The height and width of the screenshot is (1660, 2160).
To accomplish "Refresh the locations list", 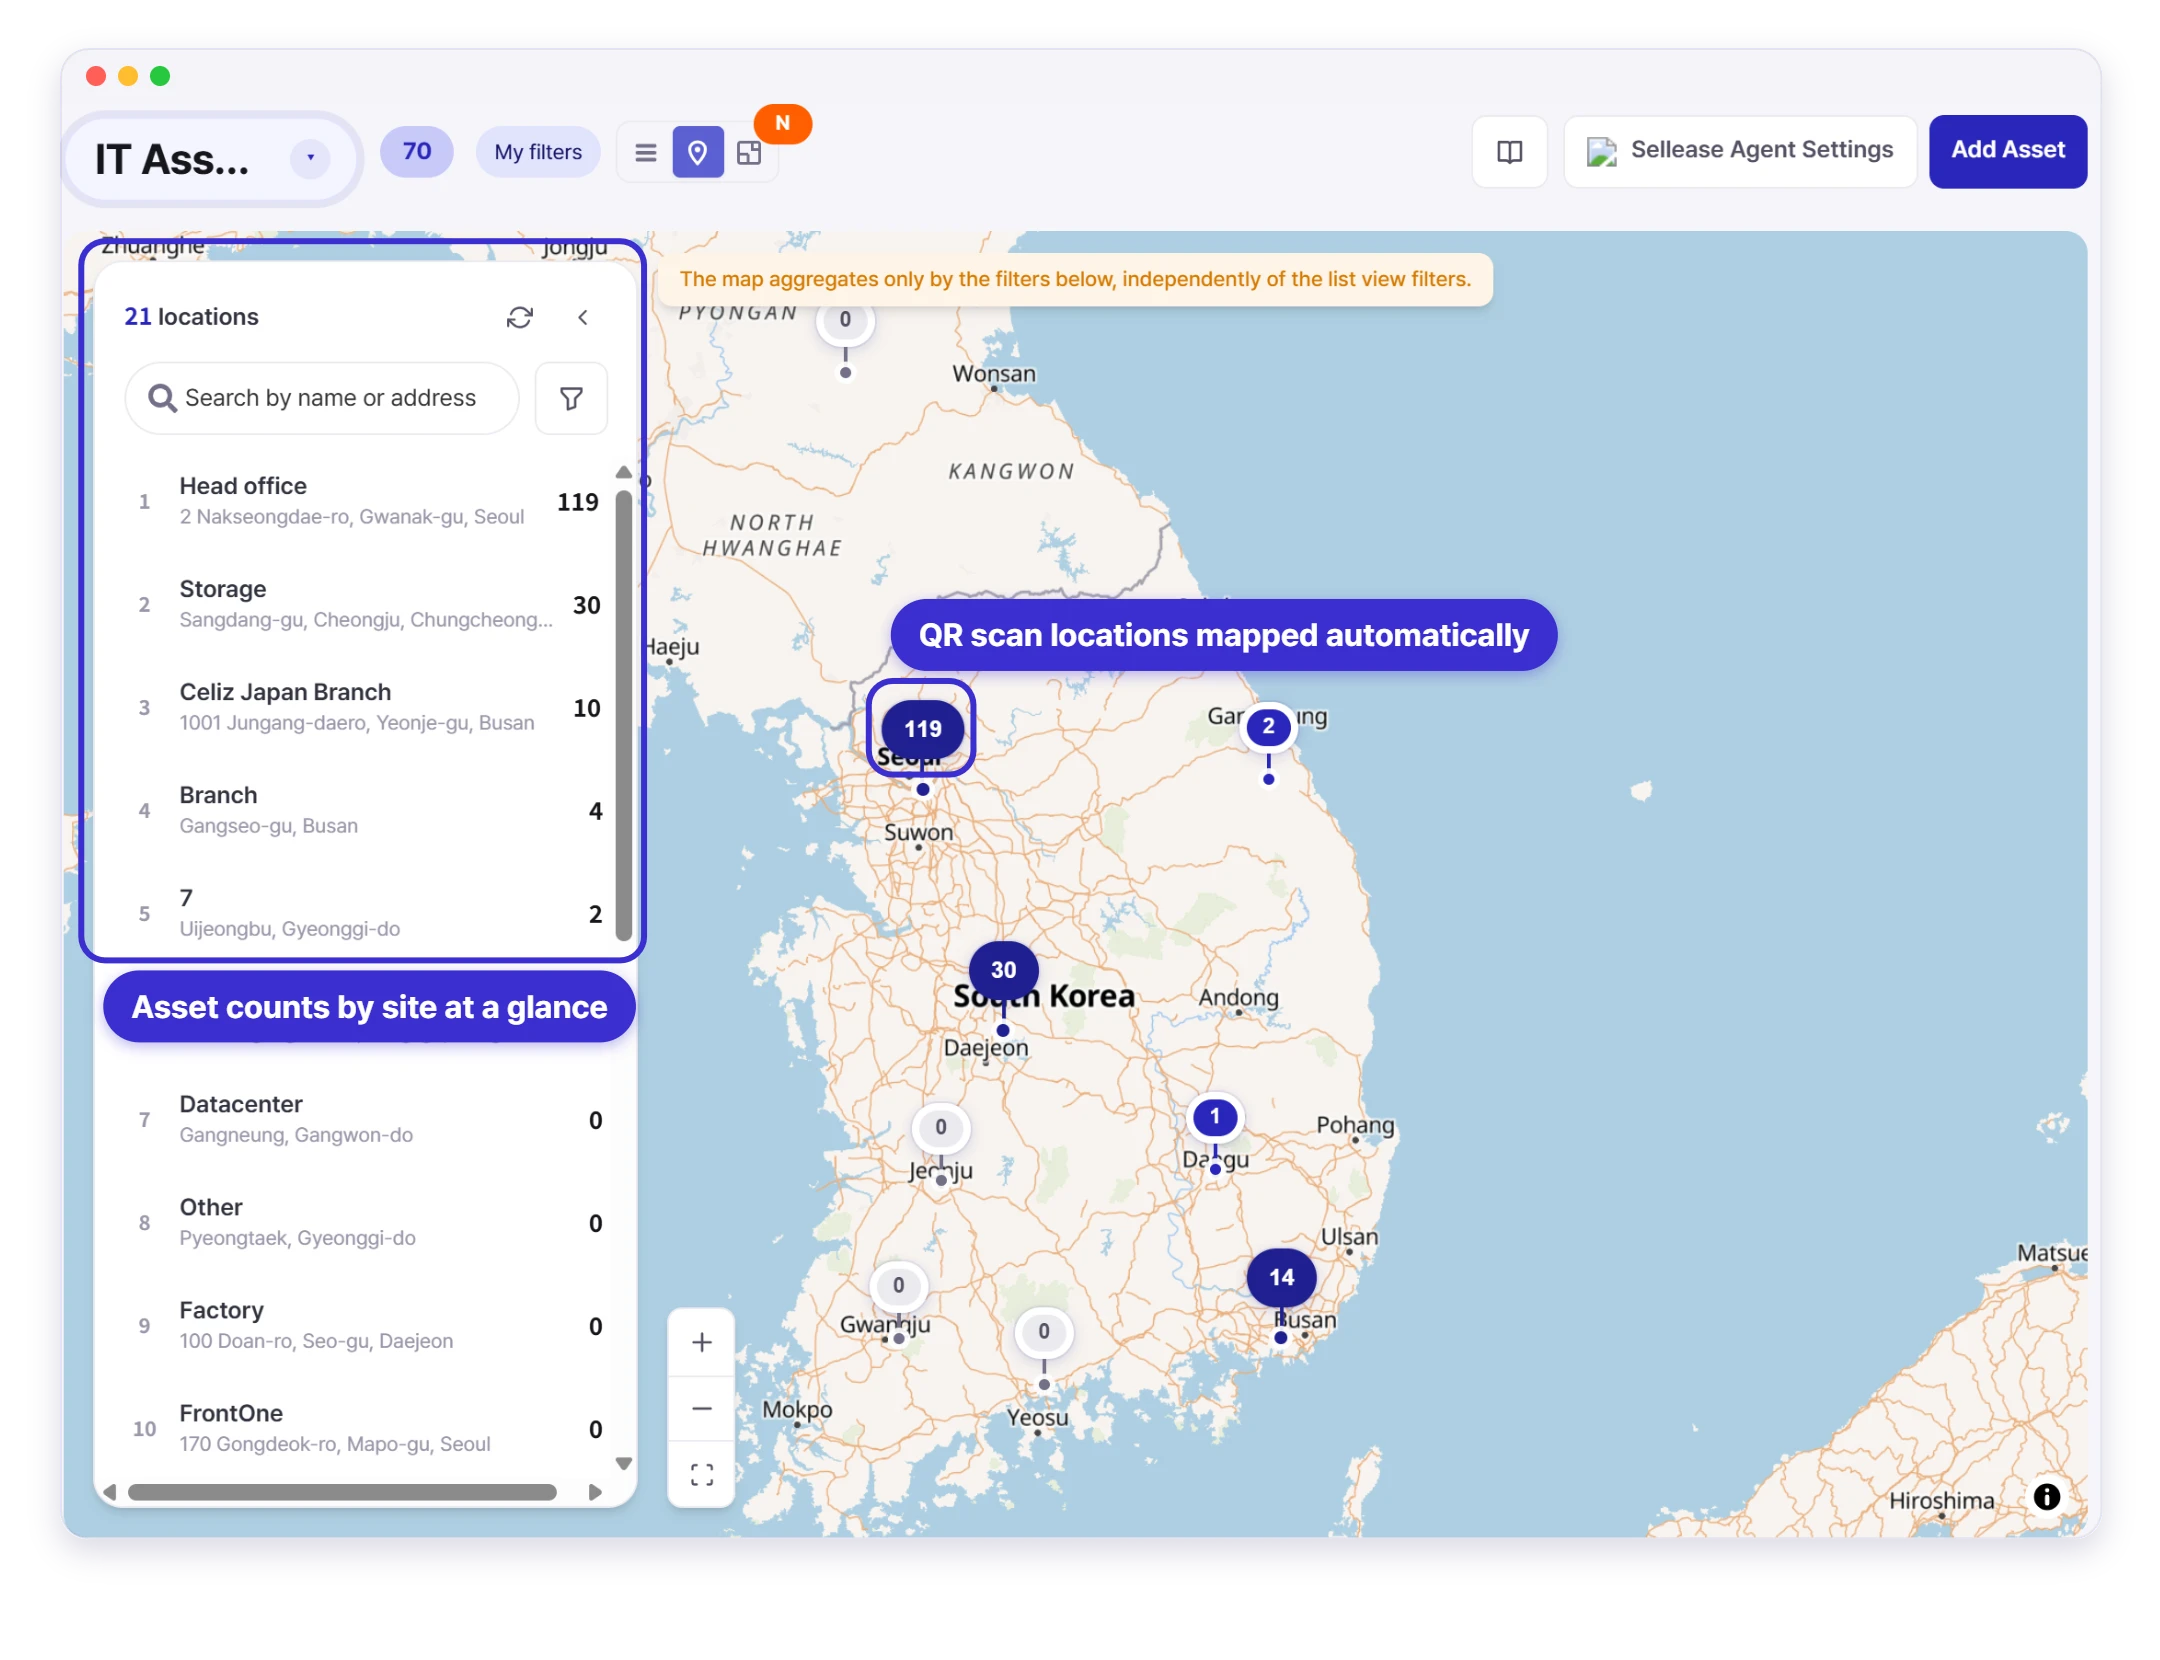I will click(x=519, y=317).
